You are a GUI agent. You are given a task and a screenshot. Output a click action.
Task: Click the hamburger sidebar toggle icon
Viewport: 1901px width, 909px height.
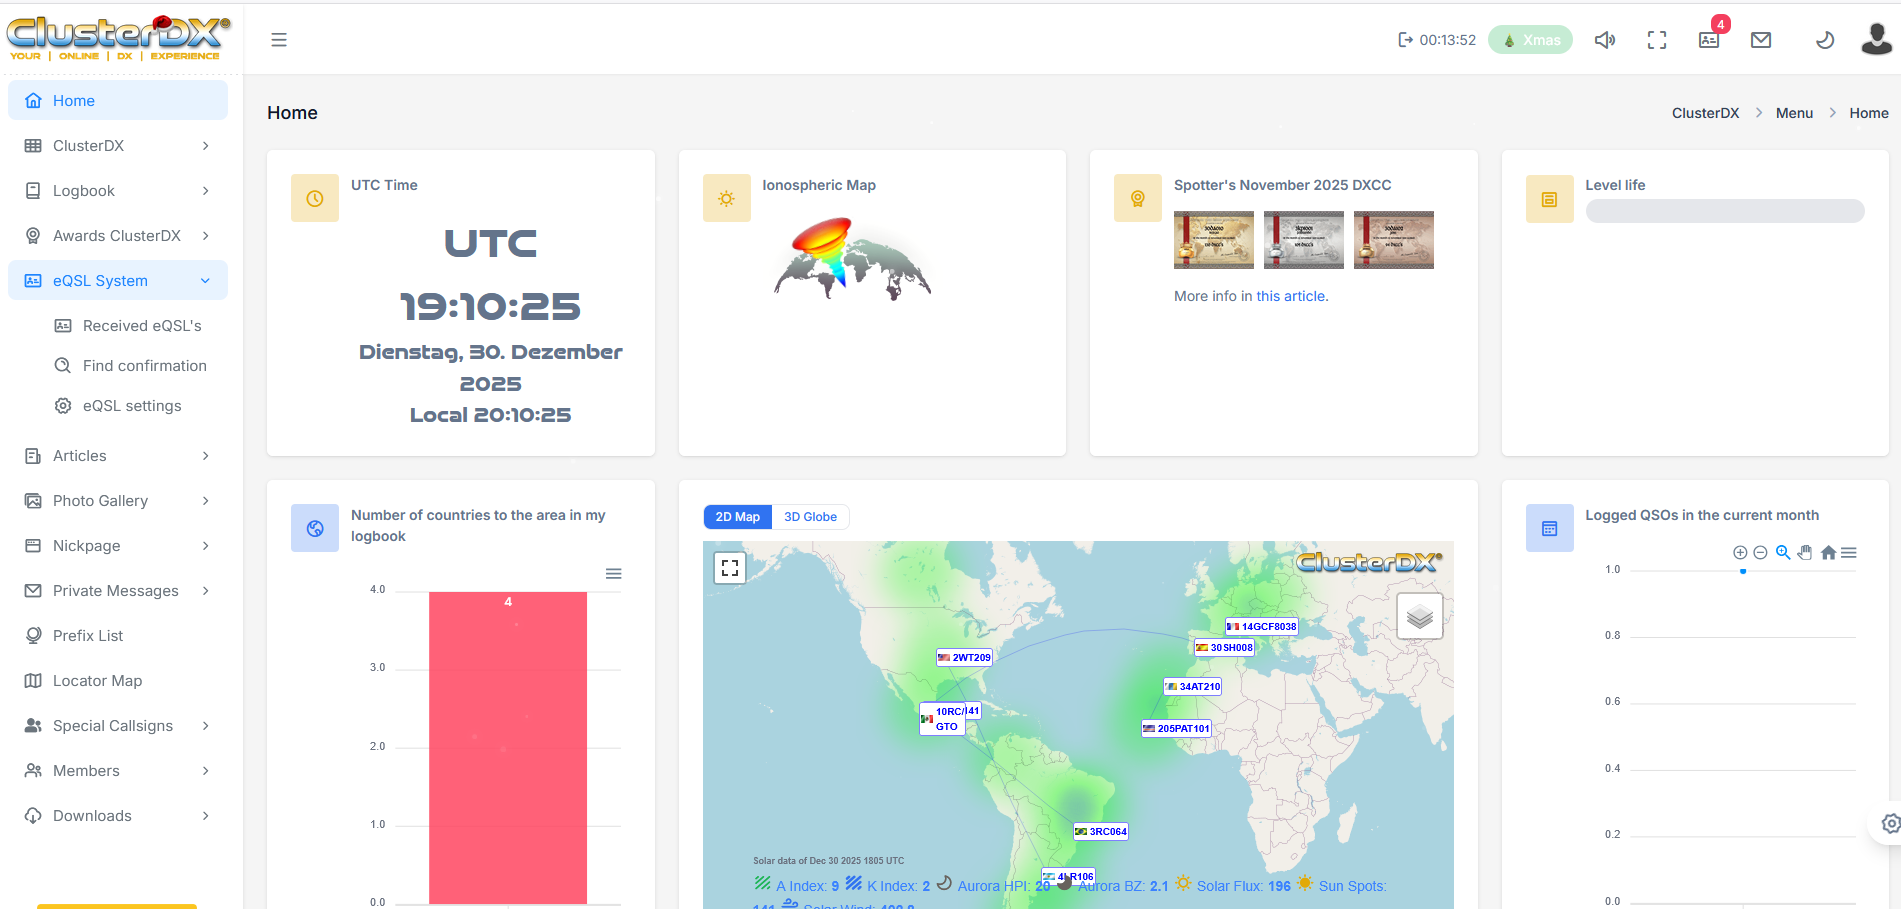click(279, 40)
